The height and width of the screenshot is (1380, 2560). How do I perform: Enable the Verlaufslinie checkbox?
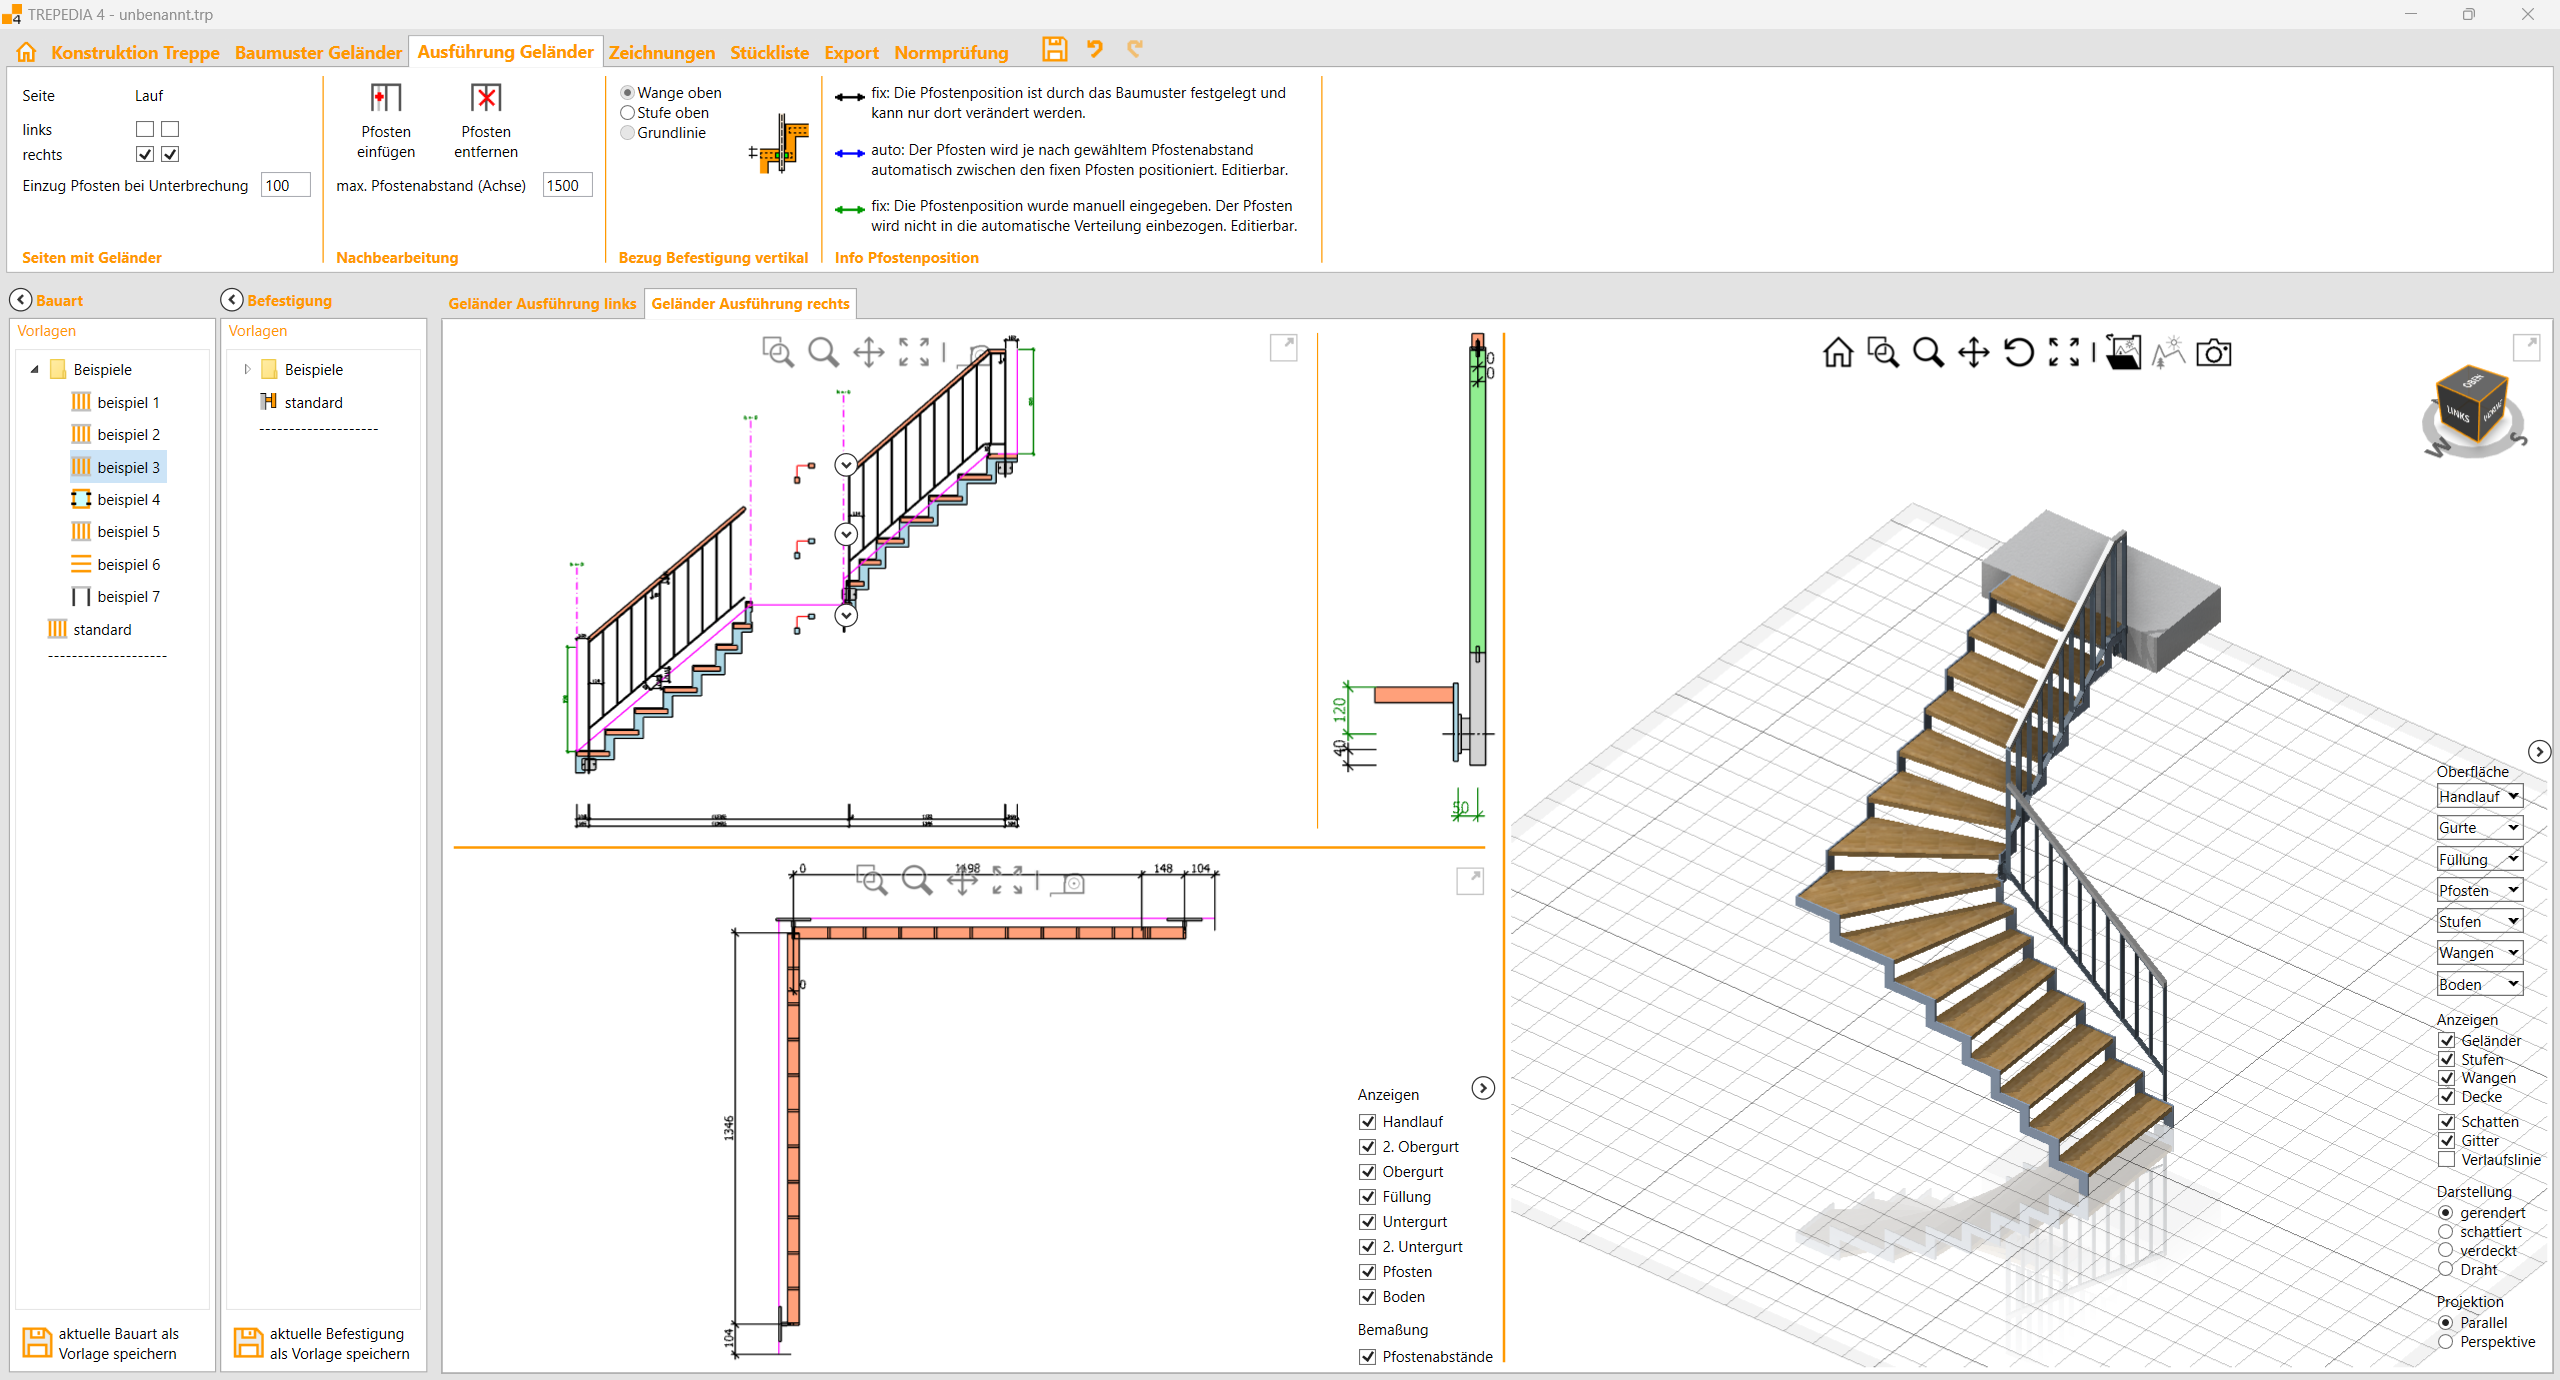pyautogui.click(x=2446, y=1160)
